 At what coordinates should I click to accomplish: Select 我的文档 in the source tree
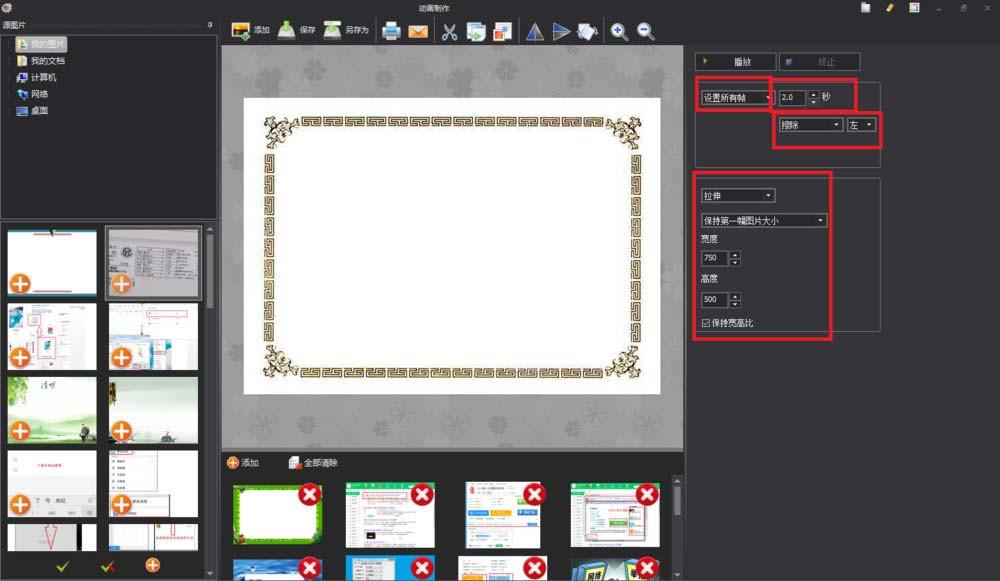47,61
